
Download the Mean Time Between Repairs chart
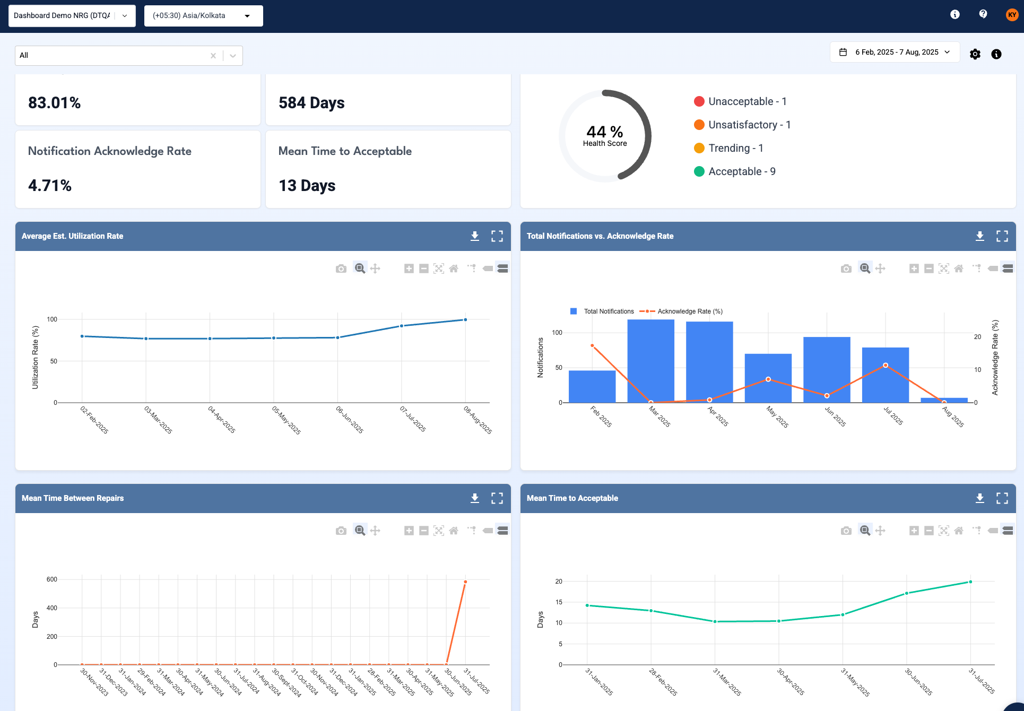click(475, 498)
